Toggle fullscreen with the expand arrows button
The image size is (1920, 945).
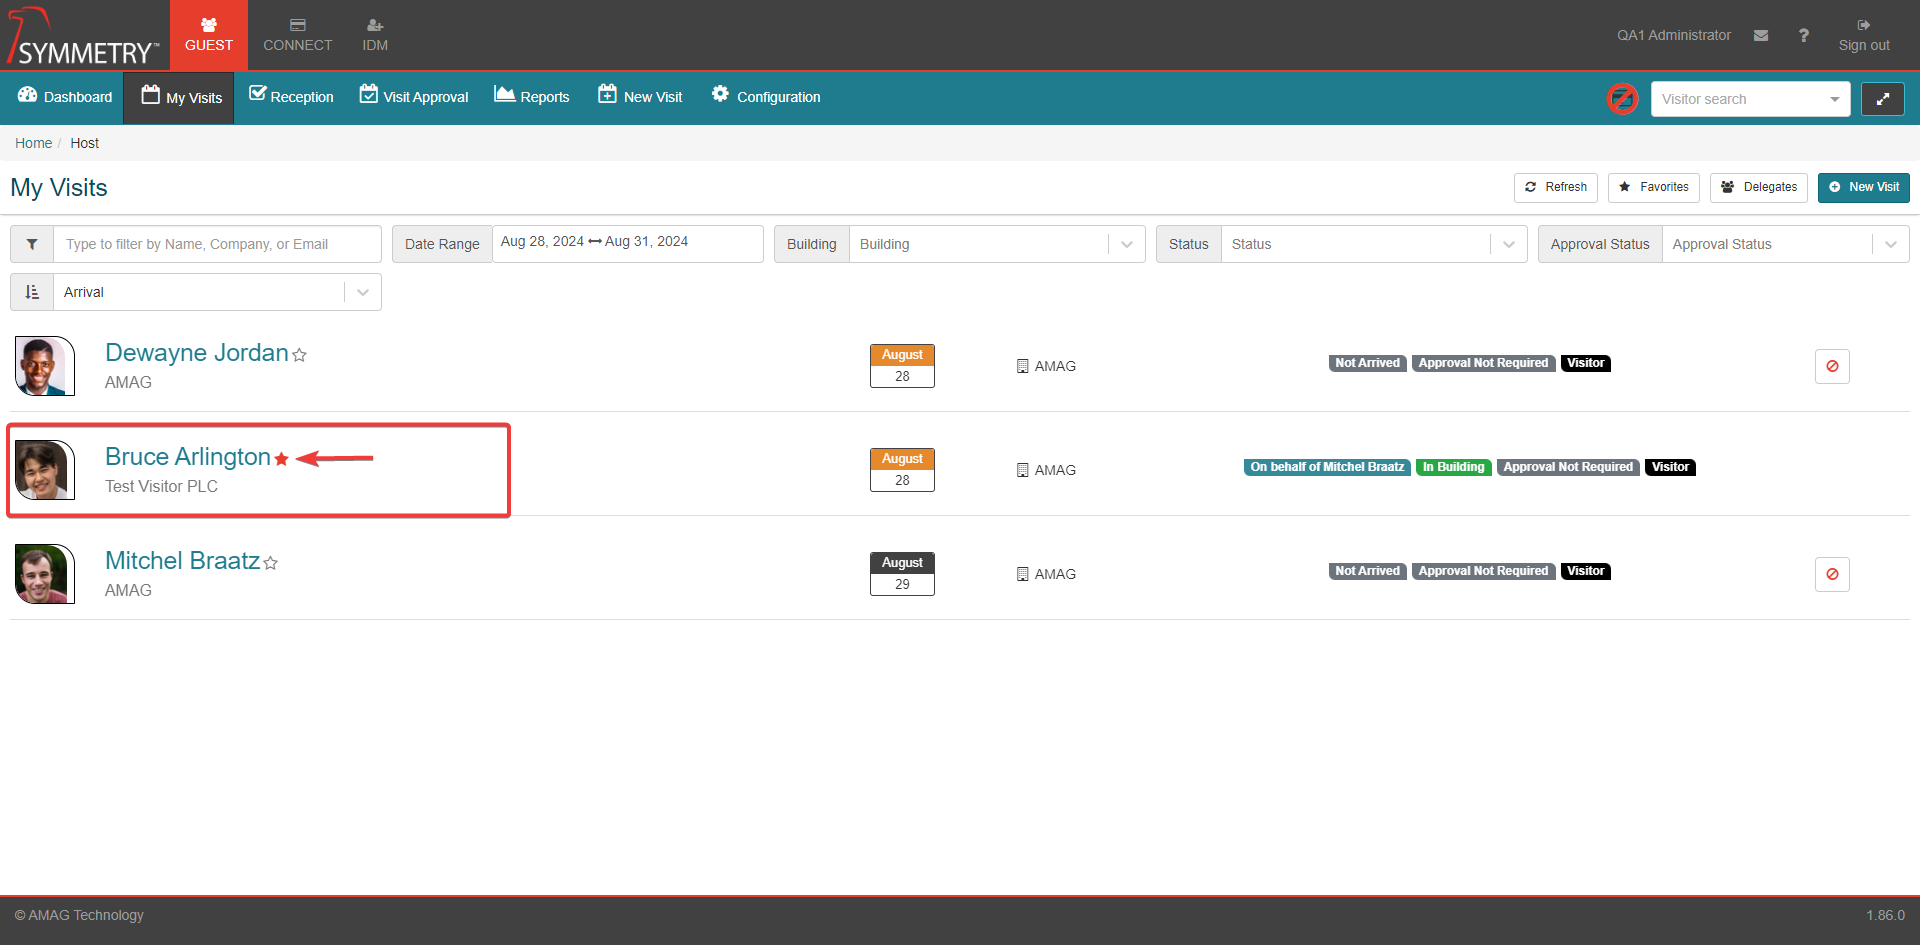(1882, 99)
